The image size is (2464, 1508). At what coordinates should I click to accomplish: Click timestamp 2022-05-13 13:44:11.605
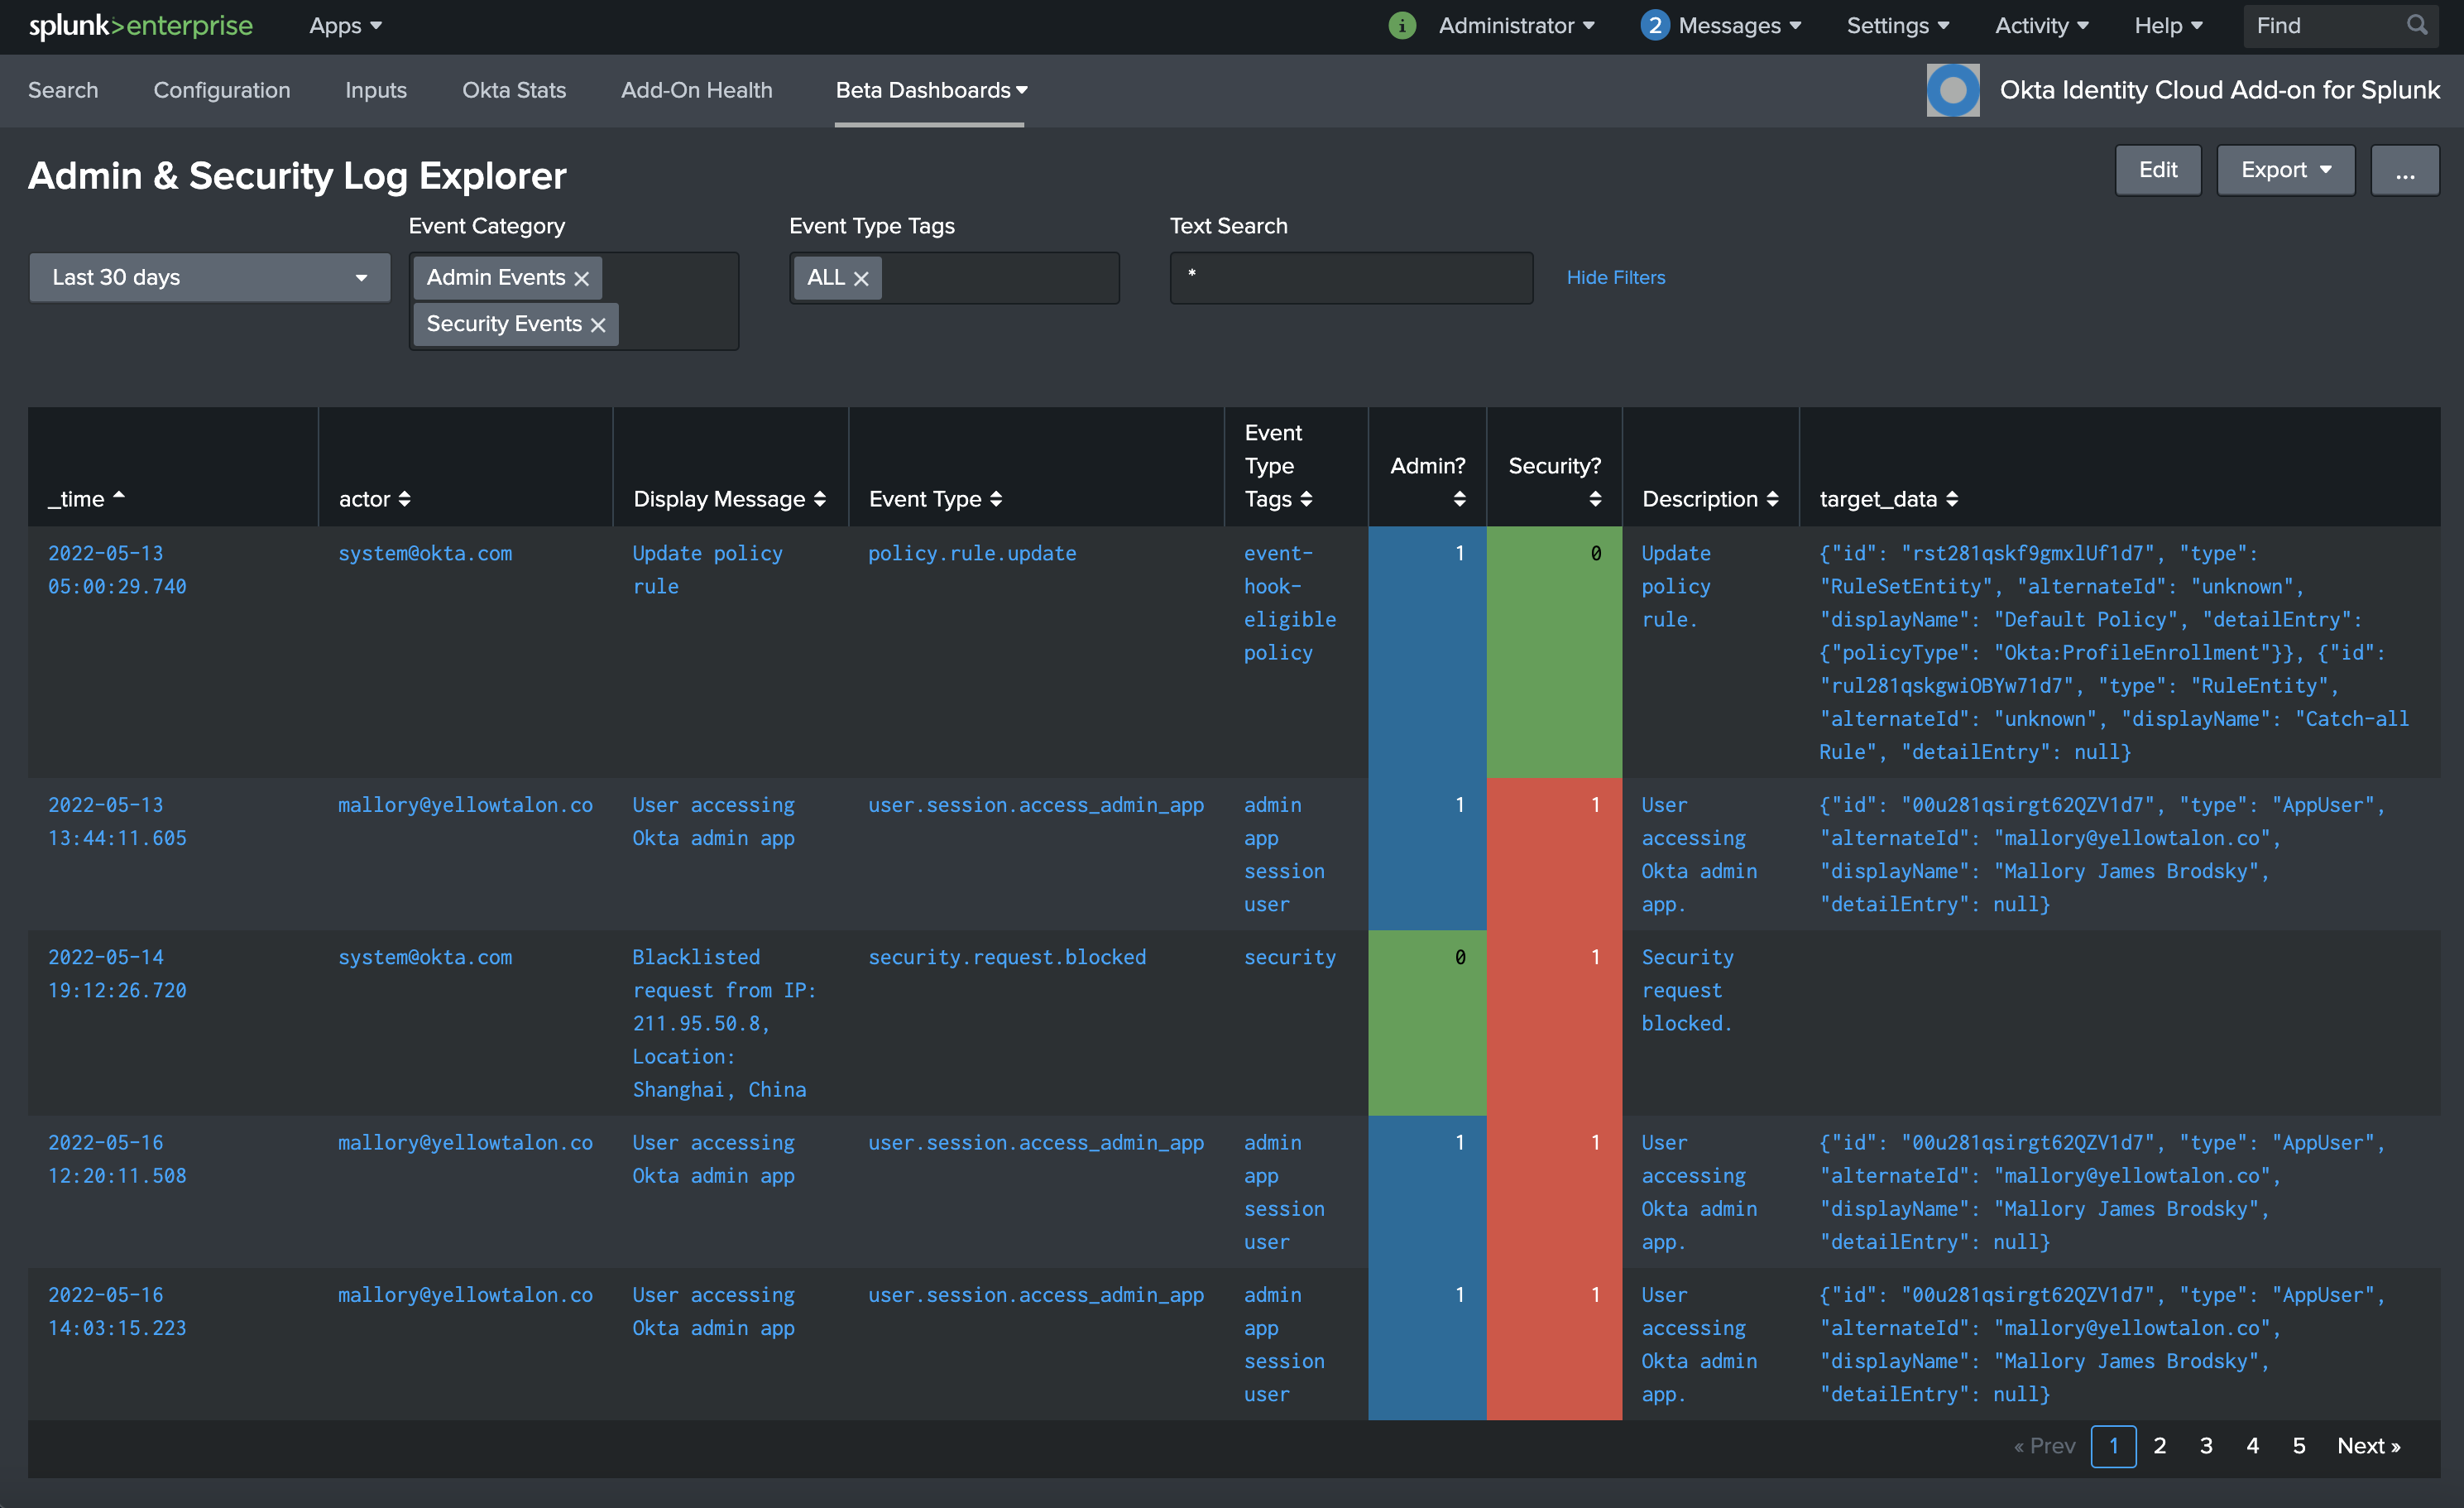[x=117, y=821]
